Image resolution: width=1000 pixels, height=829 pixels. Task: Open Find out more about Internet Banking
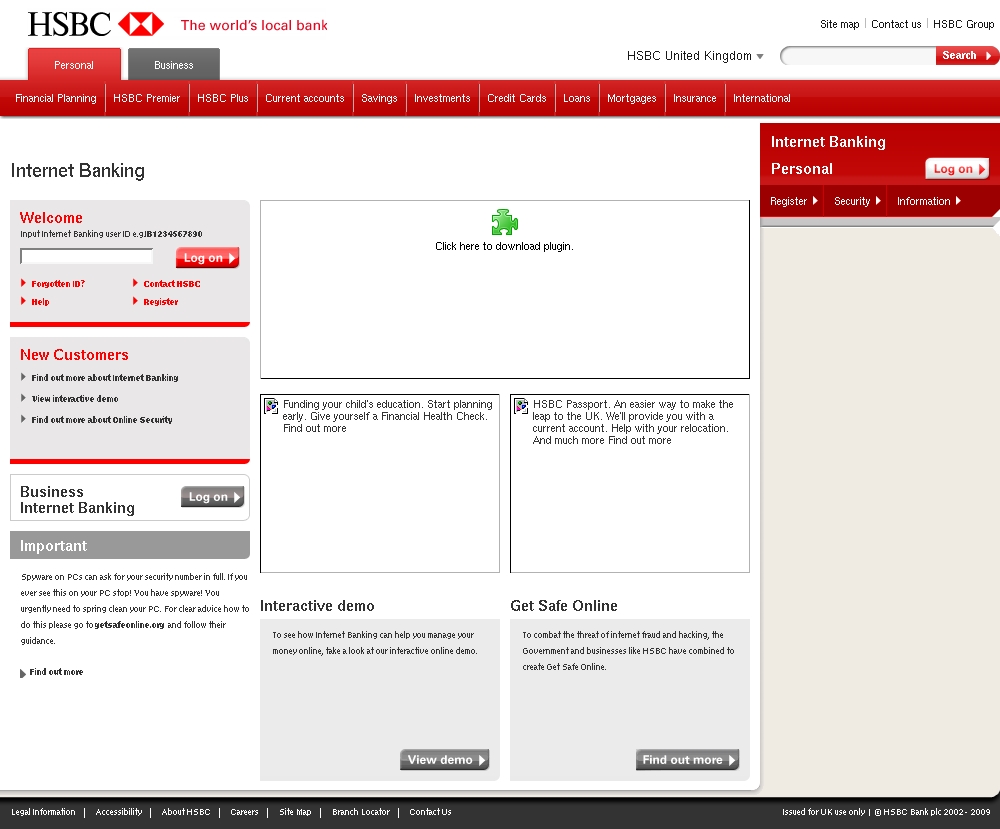(105, 378)
